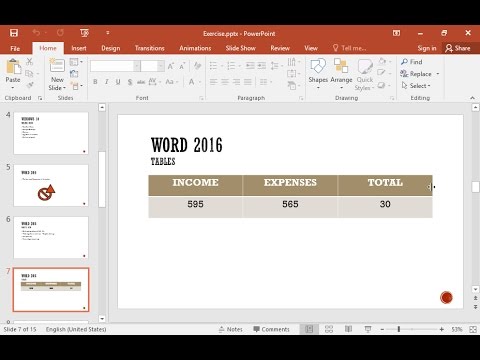
Task: Expand the Replace dropdown arrow
Action: coord(438,74)
